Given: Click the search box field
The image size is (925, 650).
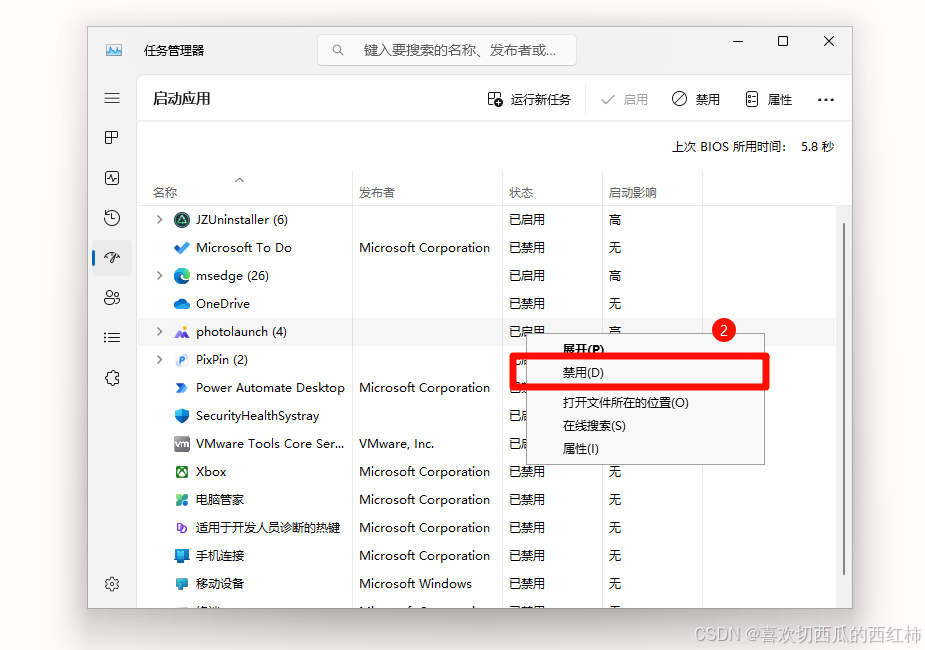Looking at the screenshot, I should point(447,50).
